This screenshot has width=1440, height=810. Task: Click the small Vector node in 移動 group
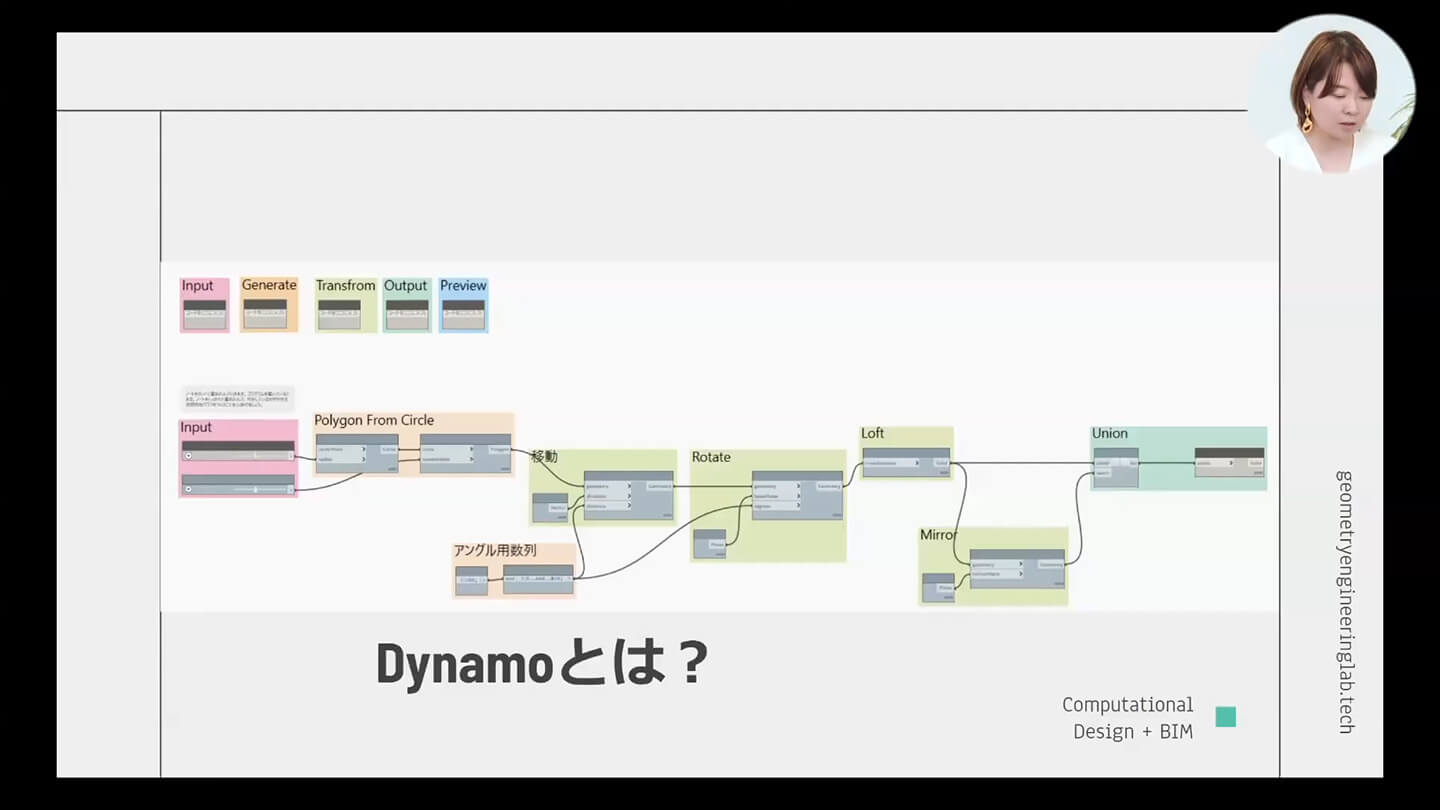pyautogui.click(x=550, y=507)
